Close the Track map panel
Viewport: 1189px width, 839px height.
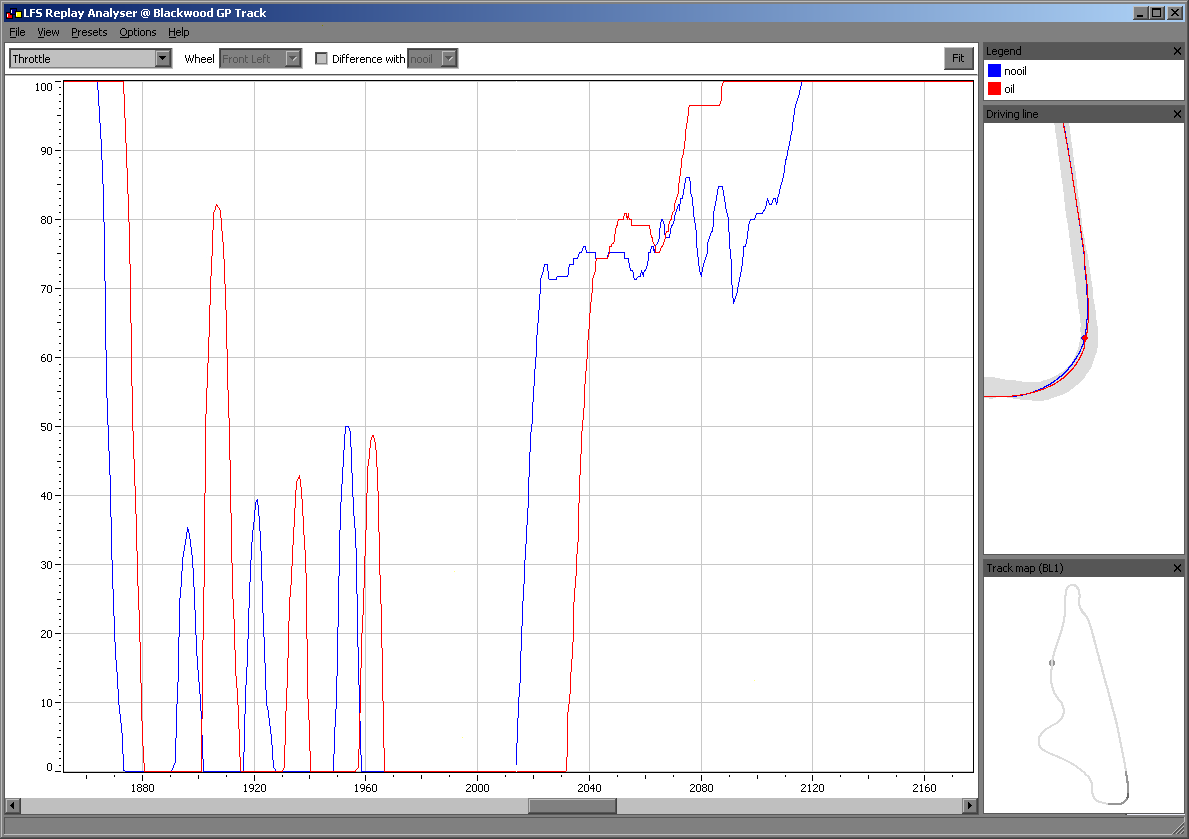coord(1177,567)
